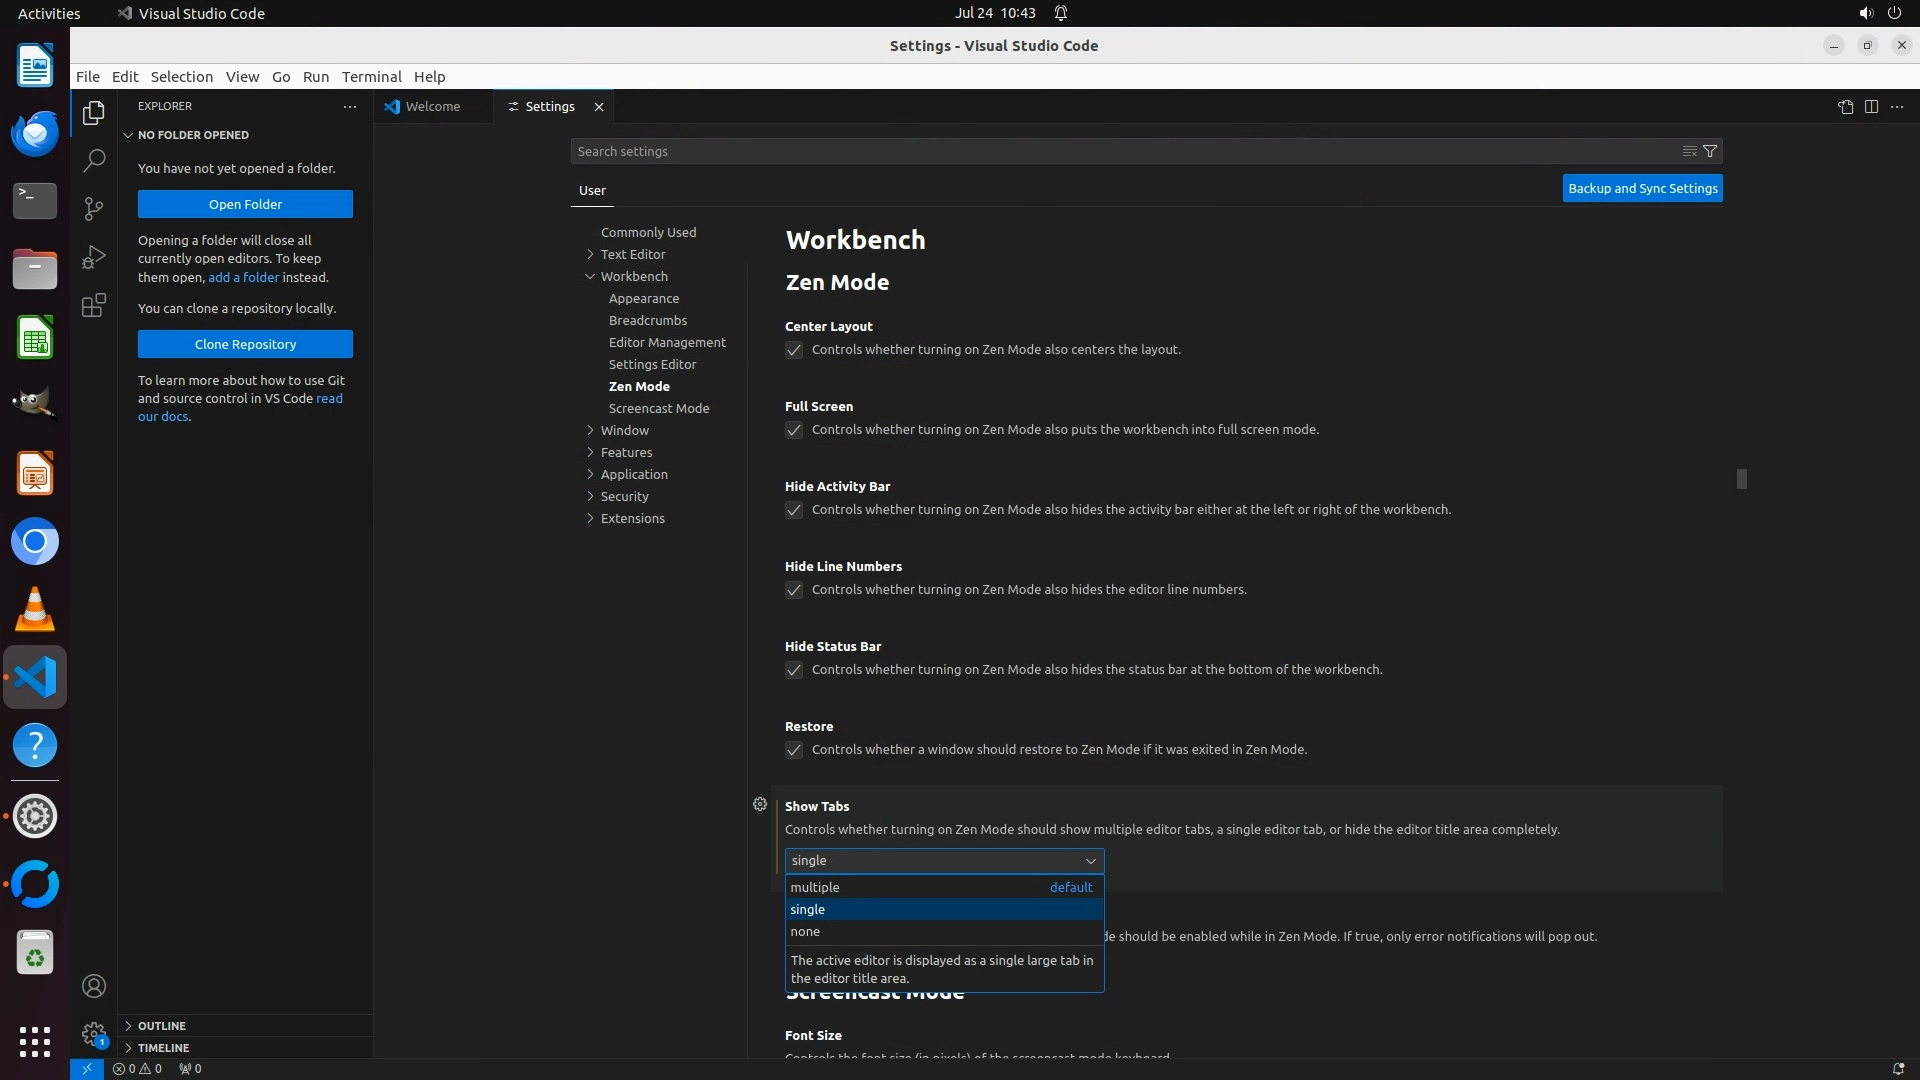1920x1080 pixels.
Task: Open Run and Debug view icon
Action: 94,257
